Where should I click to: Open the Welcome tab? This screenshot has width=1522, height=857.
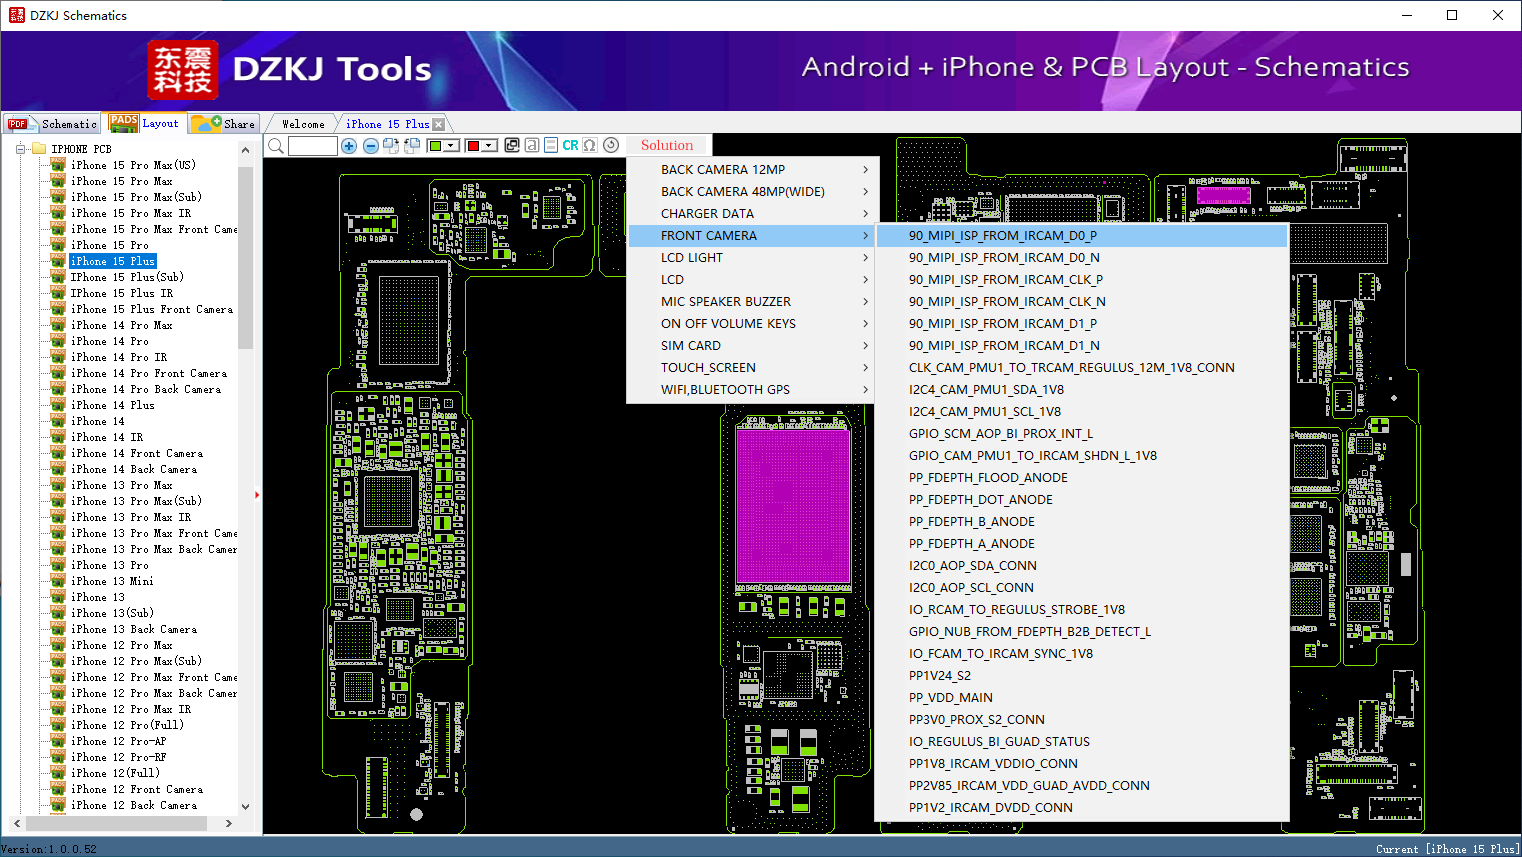pos(303,124)
